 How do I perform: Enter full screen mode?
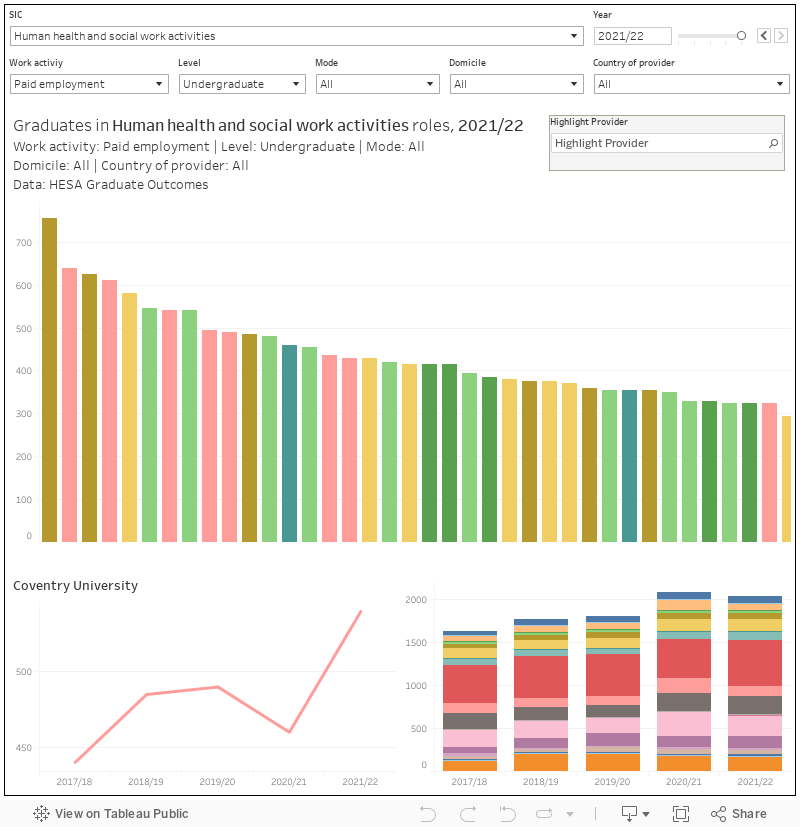coord(681,814)
